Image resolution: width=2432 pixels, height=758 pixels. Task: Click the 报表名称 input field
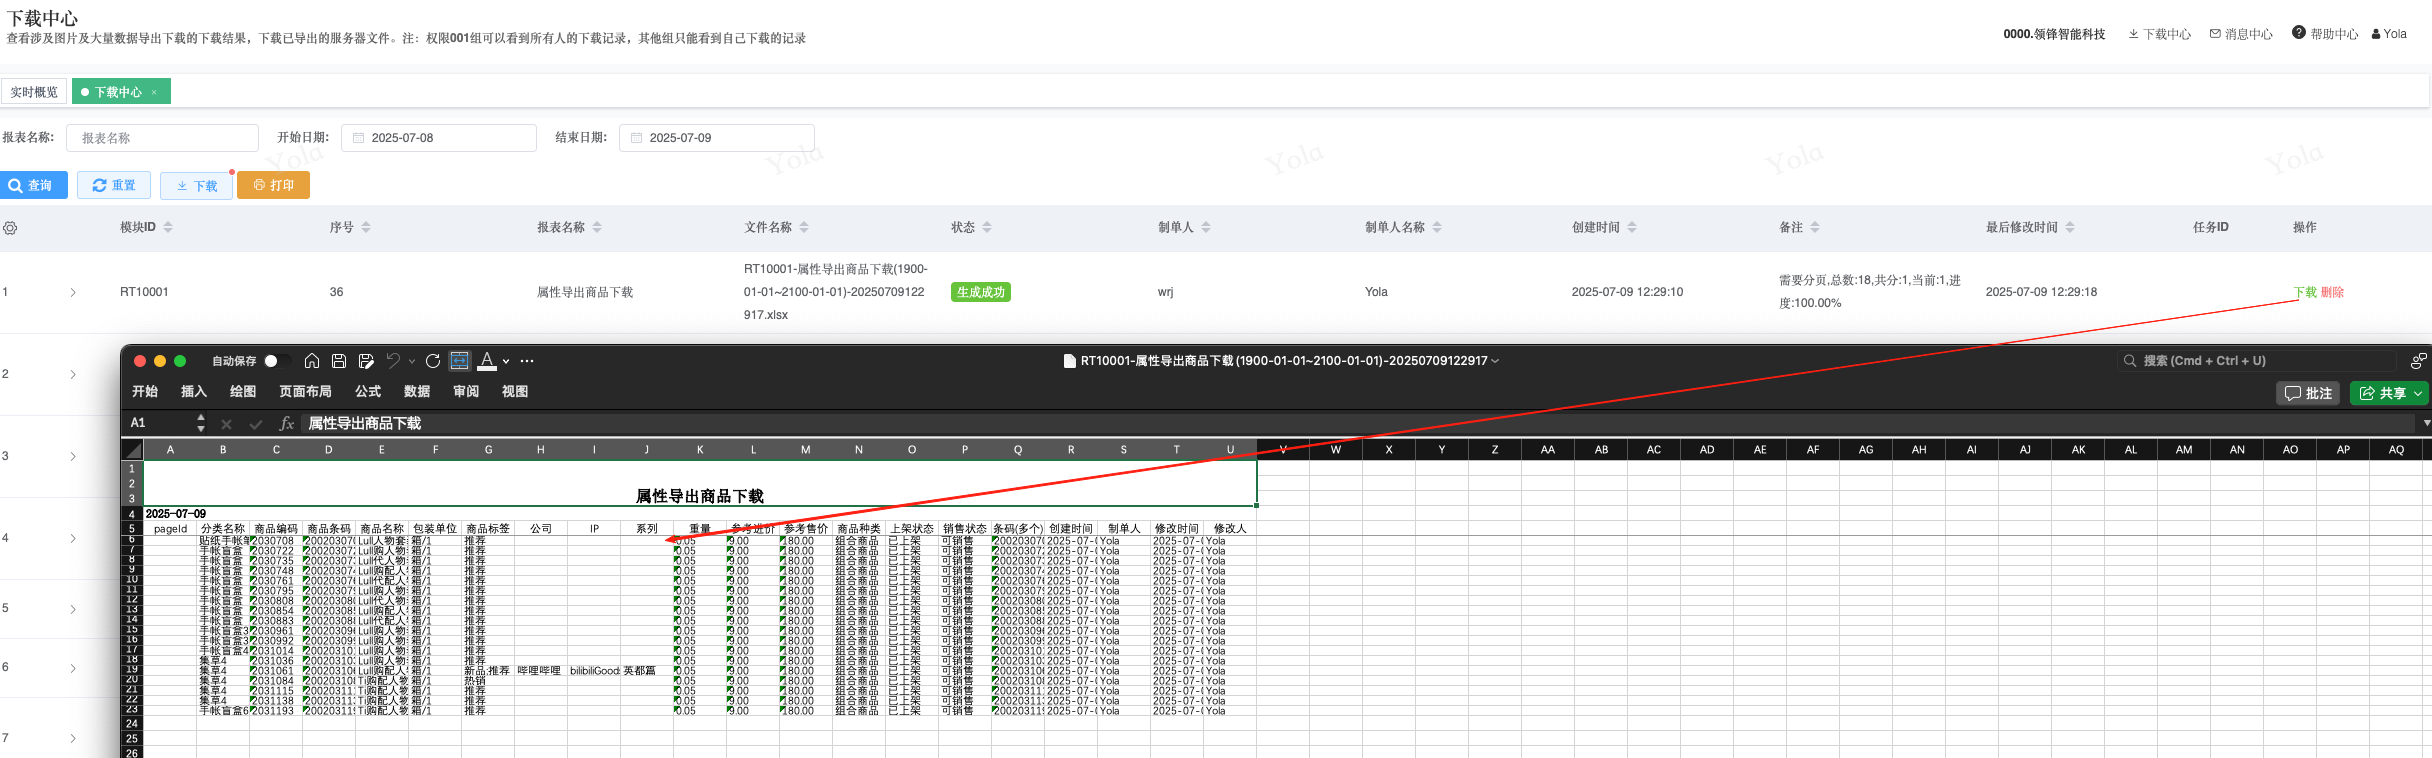(162, 138)
